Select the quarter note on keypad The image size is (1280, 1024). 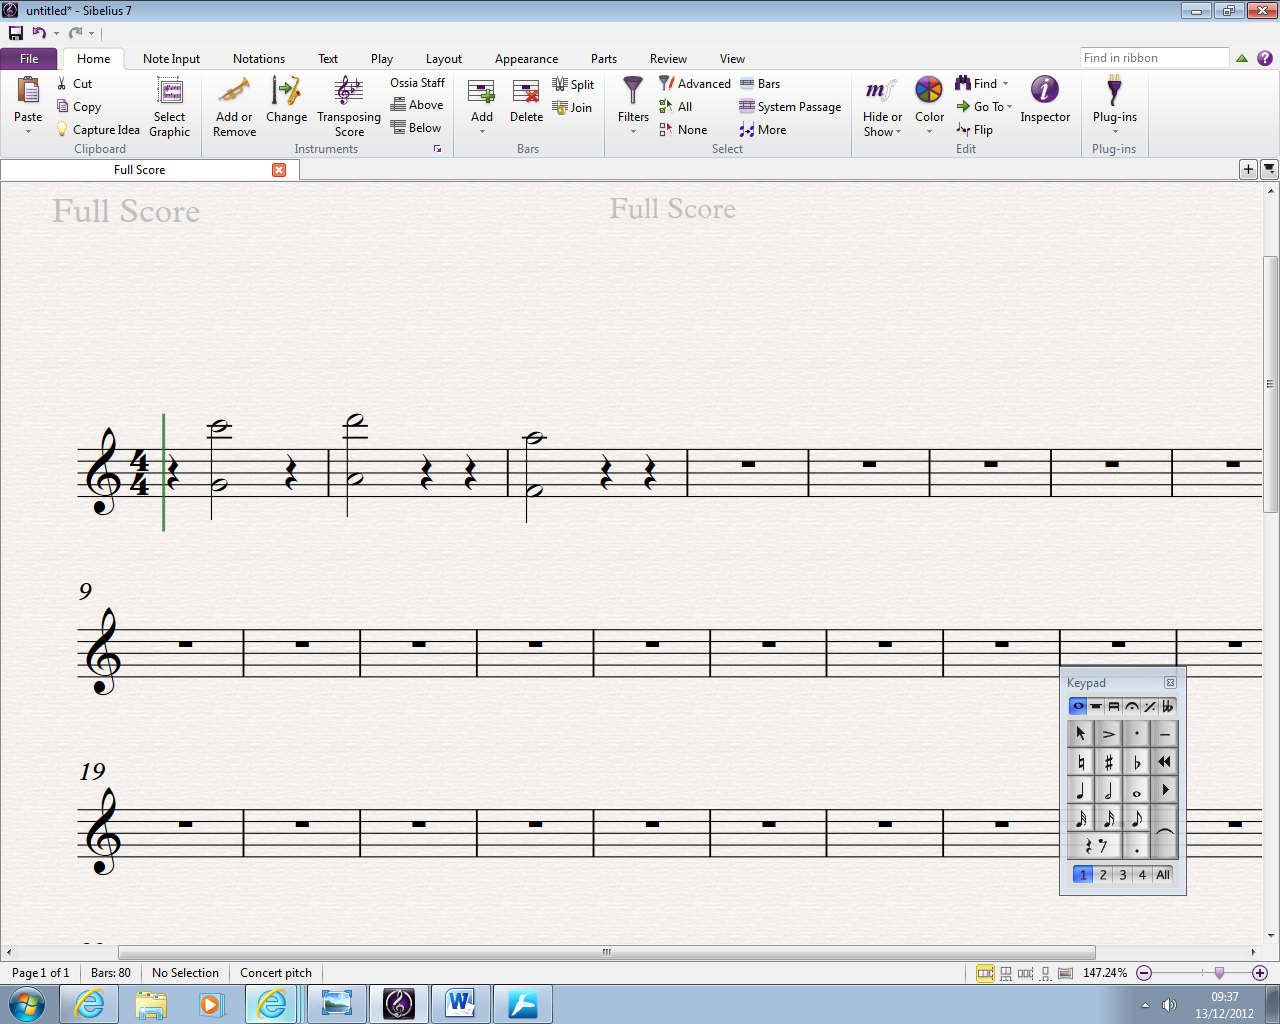[x=1081, y=791]
